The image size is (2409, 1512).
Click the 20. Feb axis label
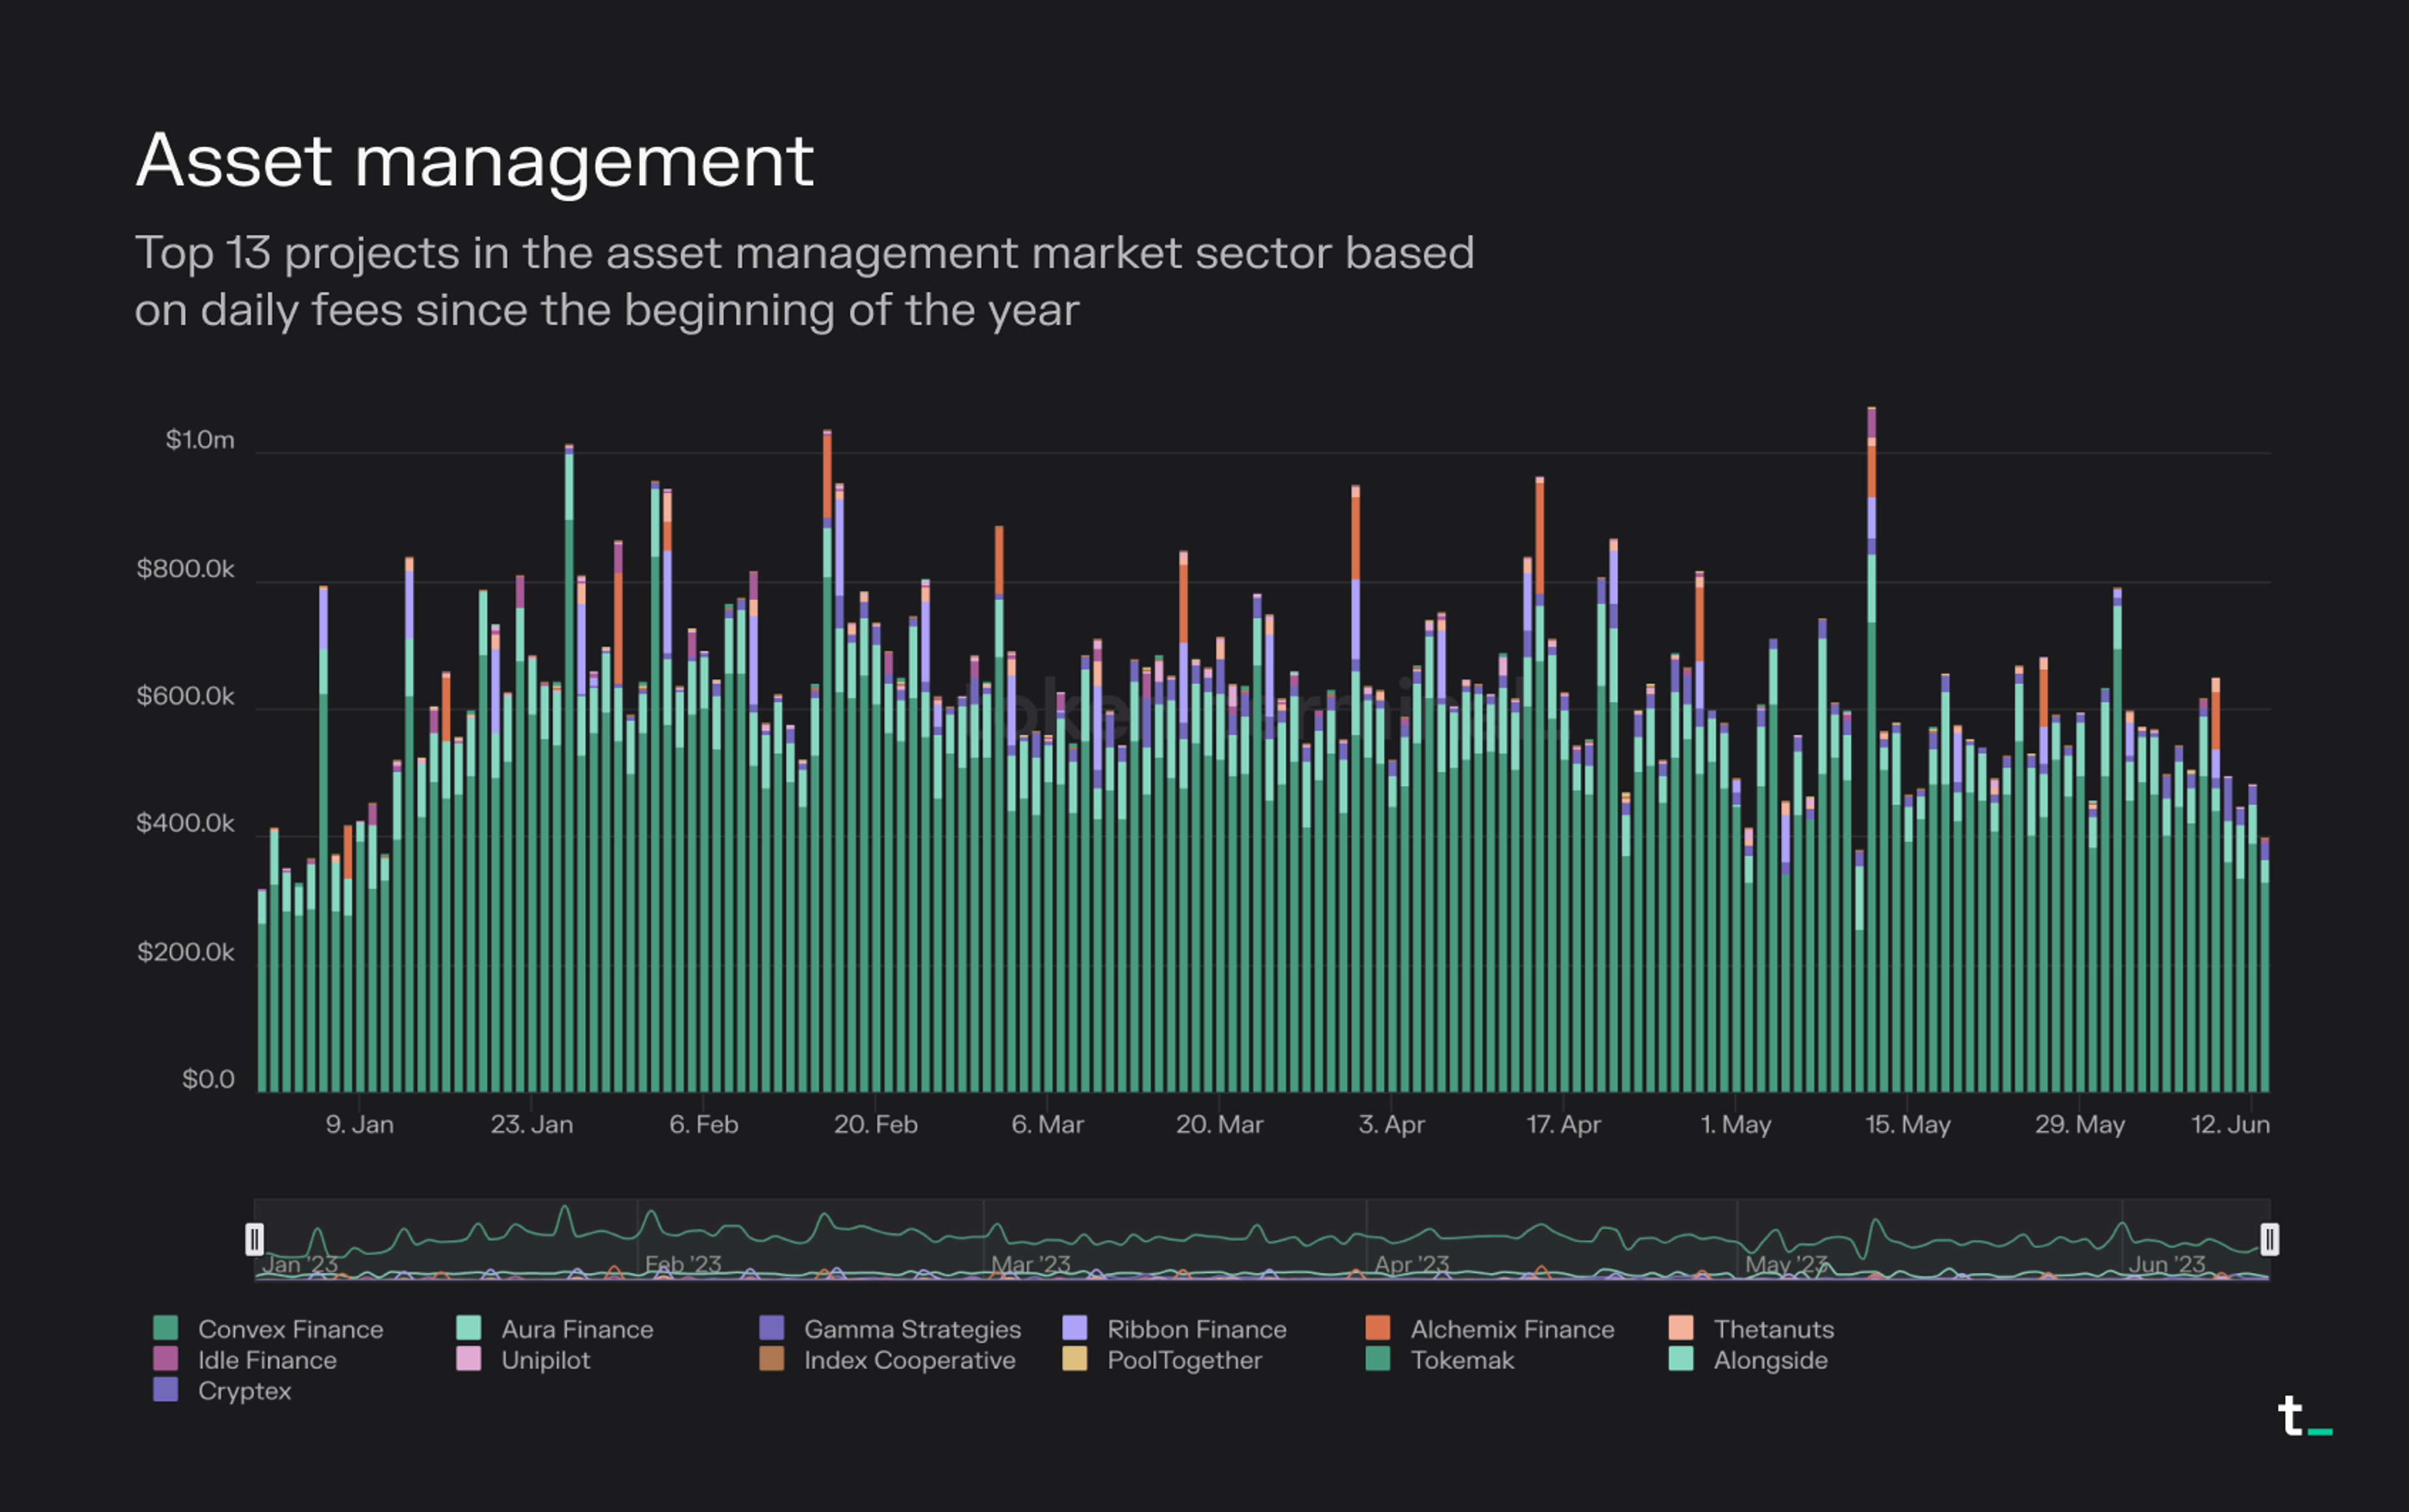click(x=875, y=1124)
